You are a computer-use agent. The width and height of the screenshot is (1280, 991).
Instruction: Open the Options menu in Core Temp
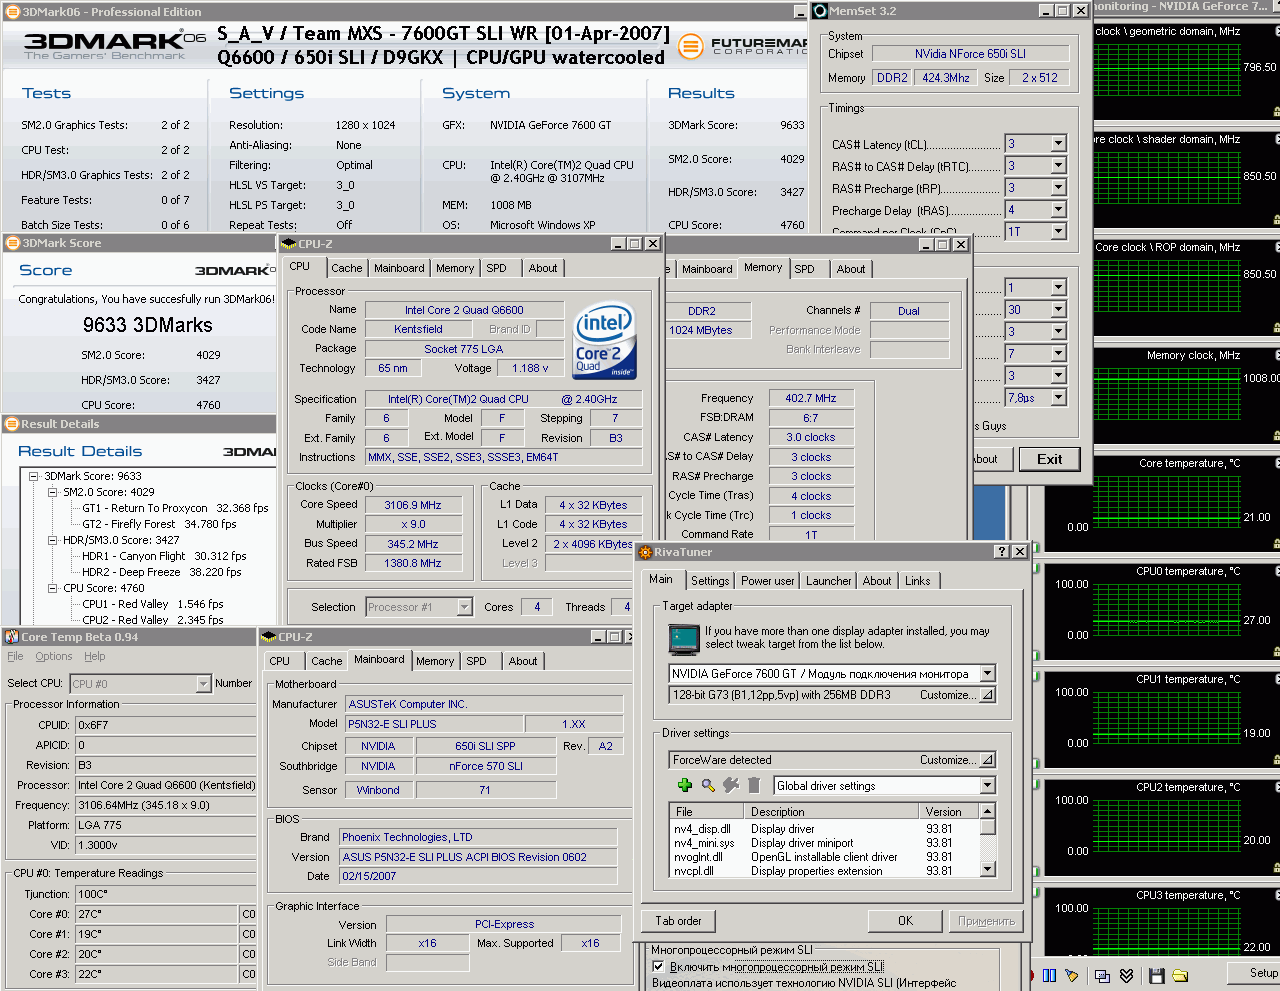click(x=54, y=657)
